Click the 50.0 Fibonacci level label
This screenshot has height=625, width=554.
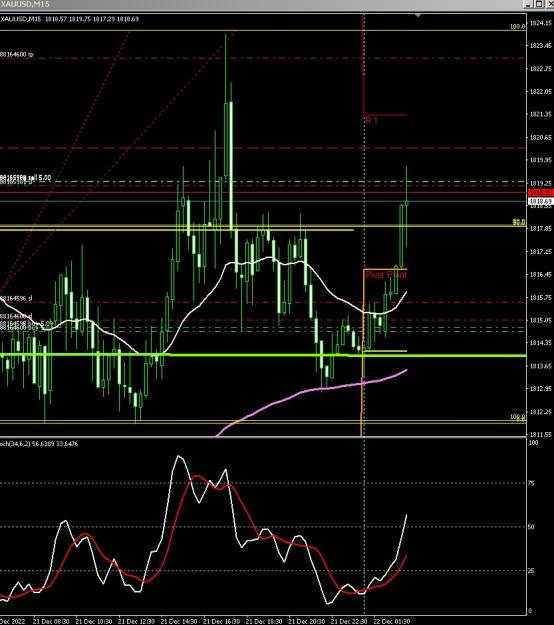tap(519, 222)
